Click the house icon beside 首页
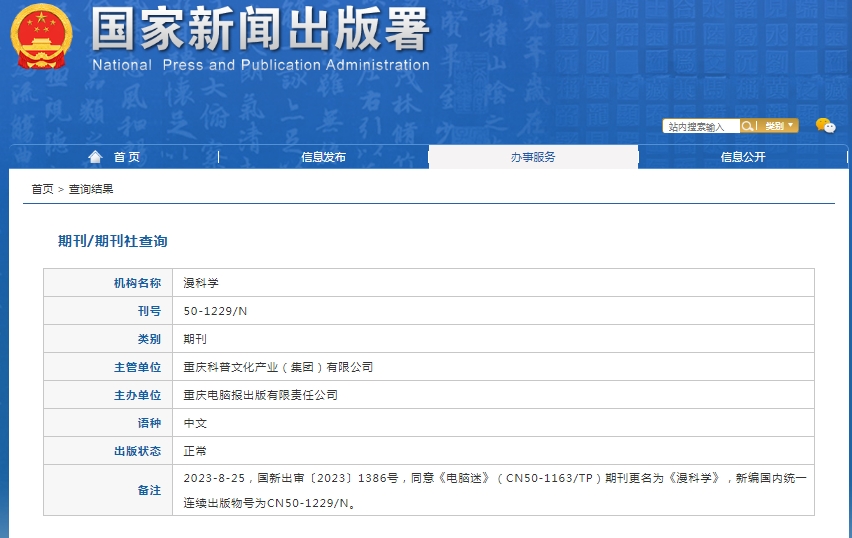 95,157
